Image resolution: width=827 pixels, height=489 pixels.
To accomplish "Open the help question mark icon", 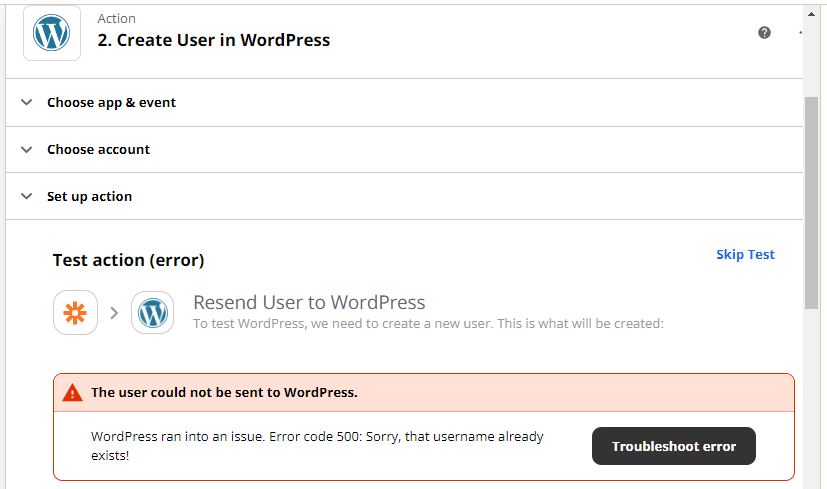I will point(764,33).
